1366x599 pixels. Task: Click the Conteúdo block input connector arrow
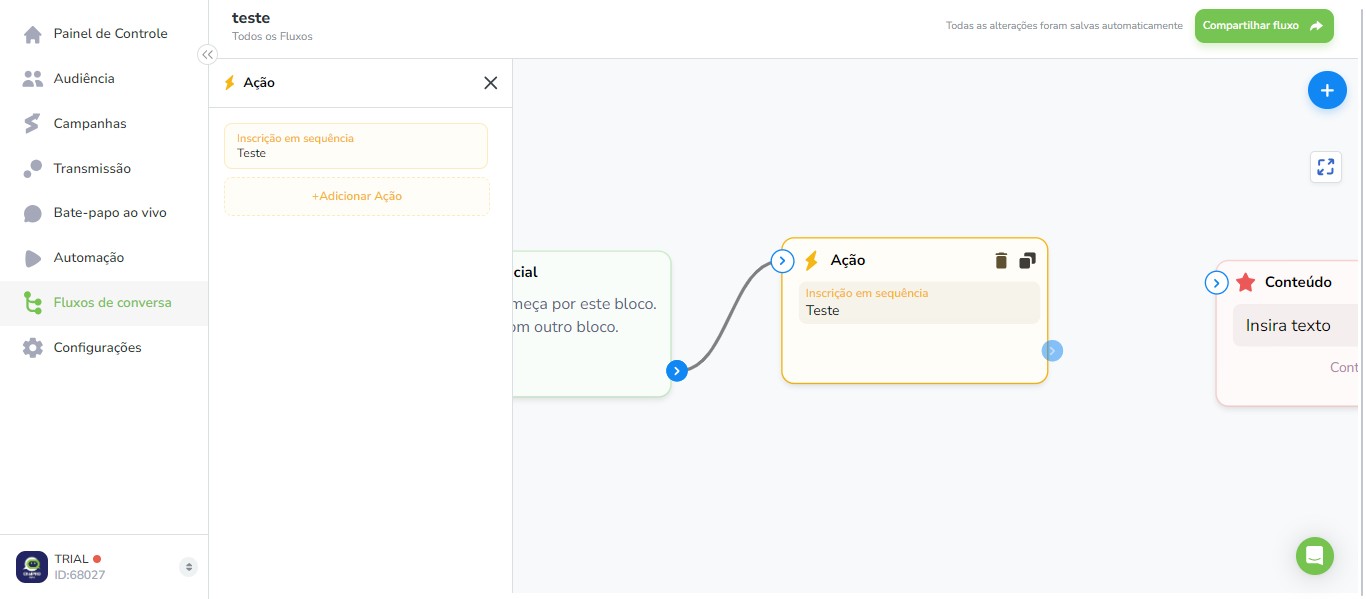(1216, 283)
